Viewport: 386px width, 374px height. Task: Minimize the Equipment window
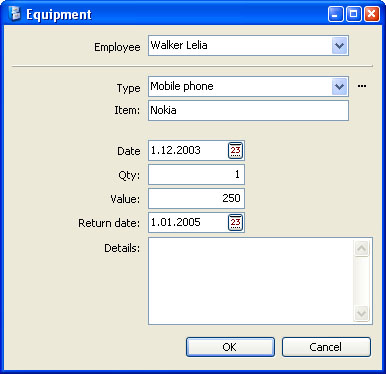pyautogui.click(x=336, y=14)
